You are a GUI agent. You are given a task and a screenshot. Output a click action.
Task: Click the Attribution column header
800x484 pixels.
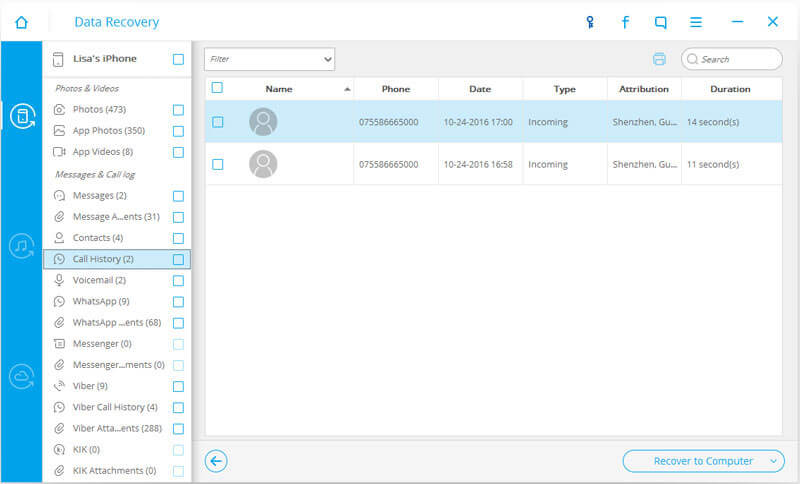[644, 89]
